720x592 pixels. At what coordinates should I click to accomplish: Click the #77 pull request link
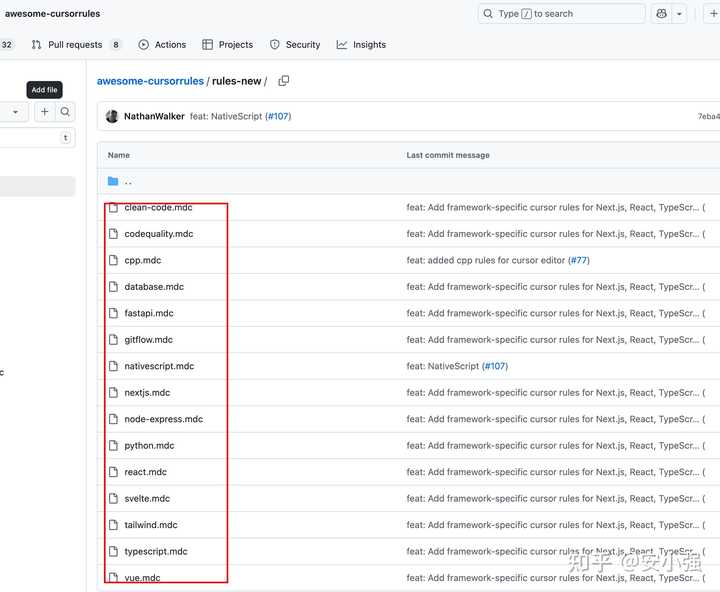tap(578, 260)
